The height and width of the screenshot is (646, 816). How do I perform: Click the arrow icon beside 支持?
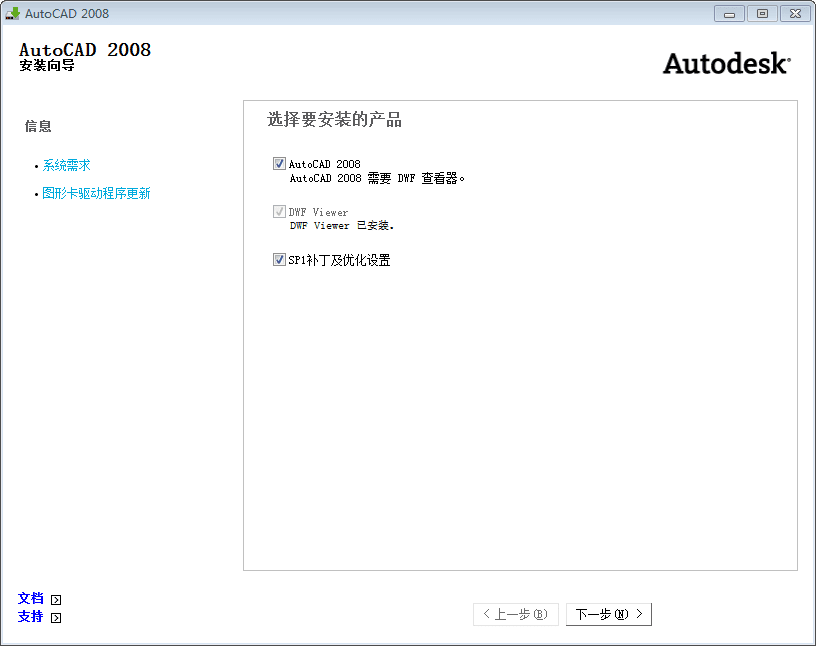coord(56,618)
